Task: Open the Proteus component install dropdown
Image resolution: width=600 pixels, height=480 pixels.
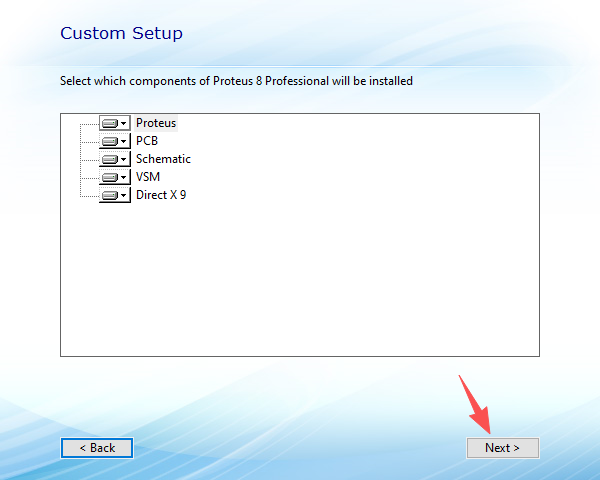Action: click(115, 123)
